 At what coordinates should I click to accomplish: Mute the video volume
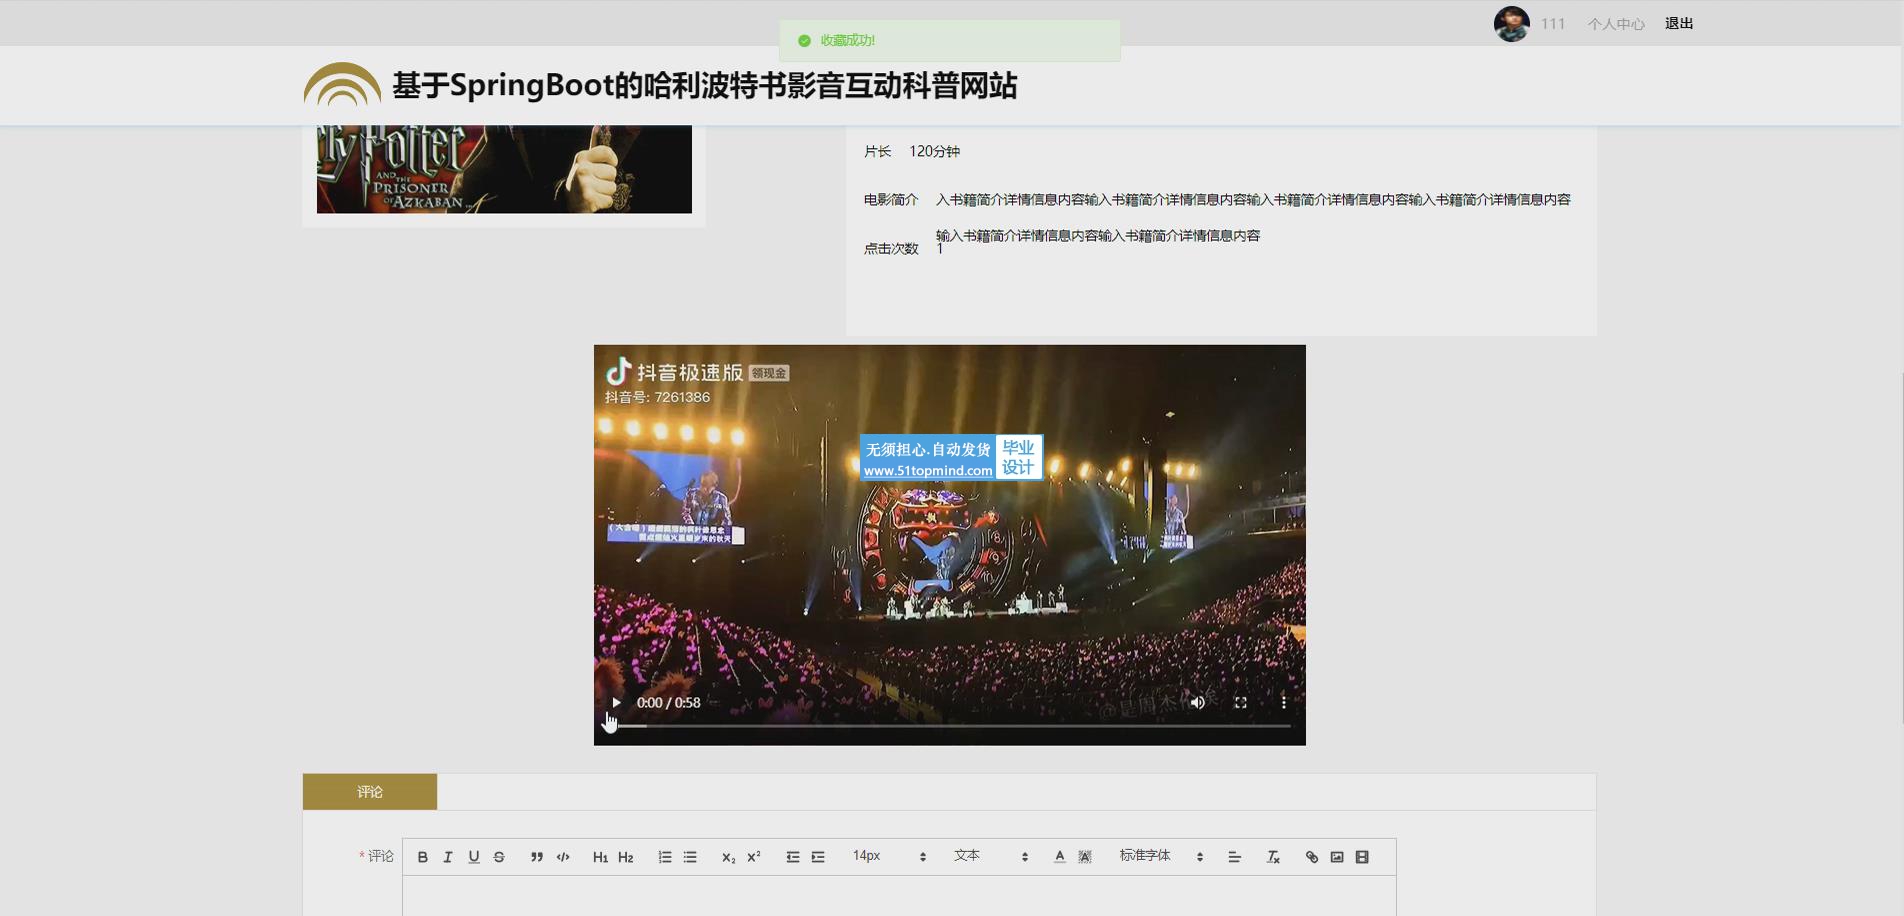1197,703
